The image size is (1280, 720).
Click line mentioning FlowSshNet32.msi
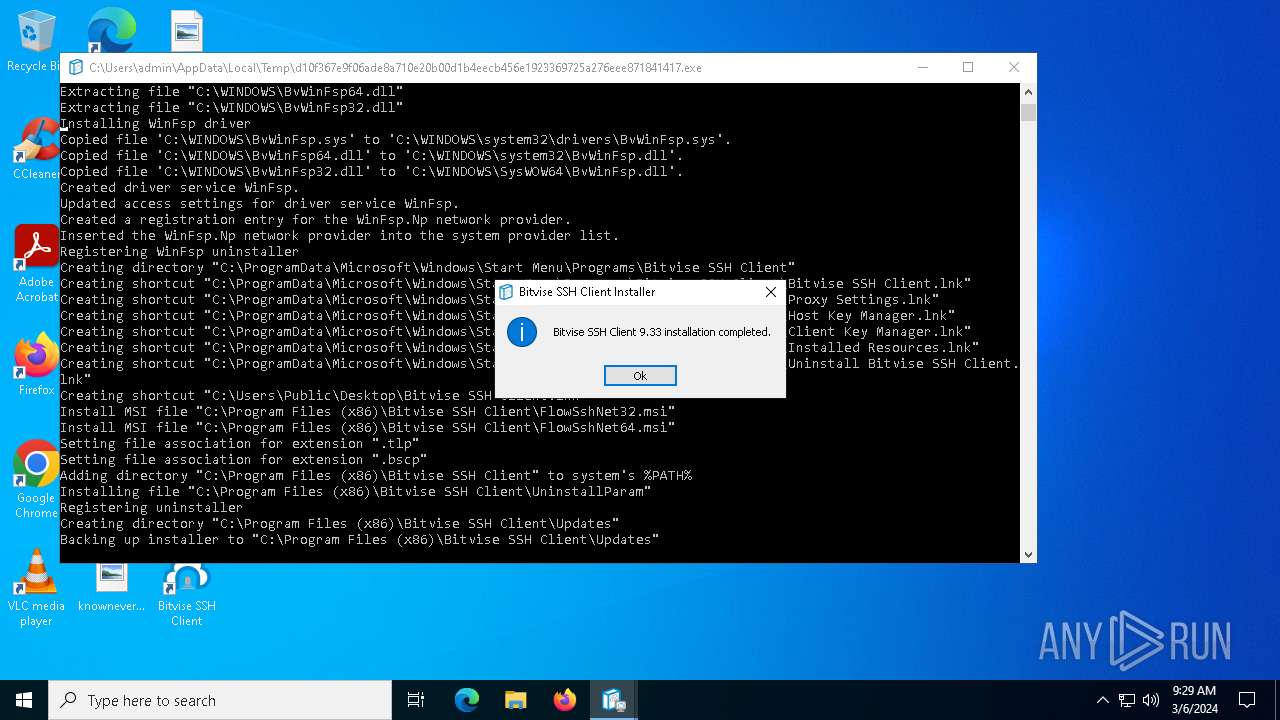367,412
